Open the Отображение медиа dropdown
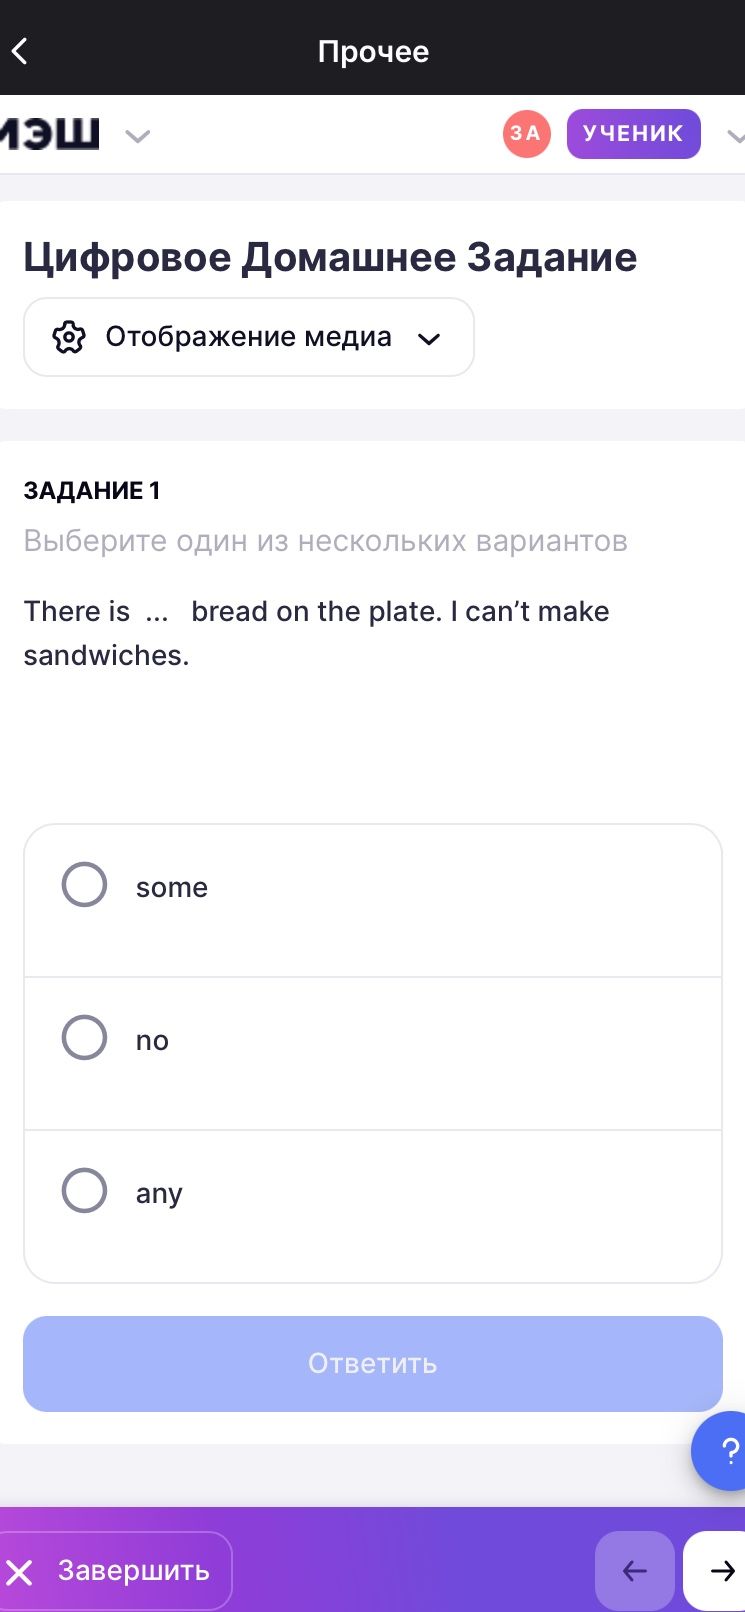The image size is (745, 1612). (248, 337)
